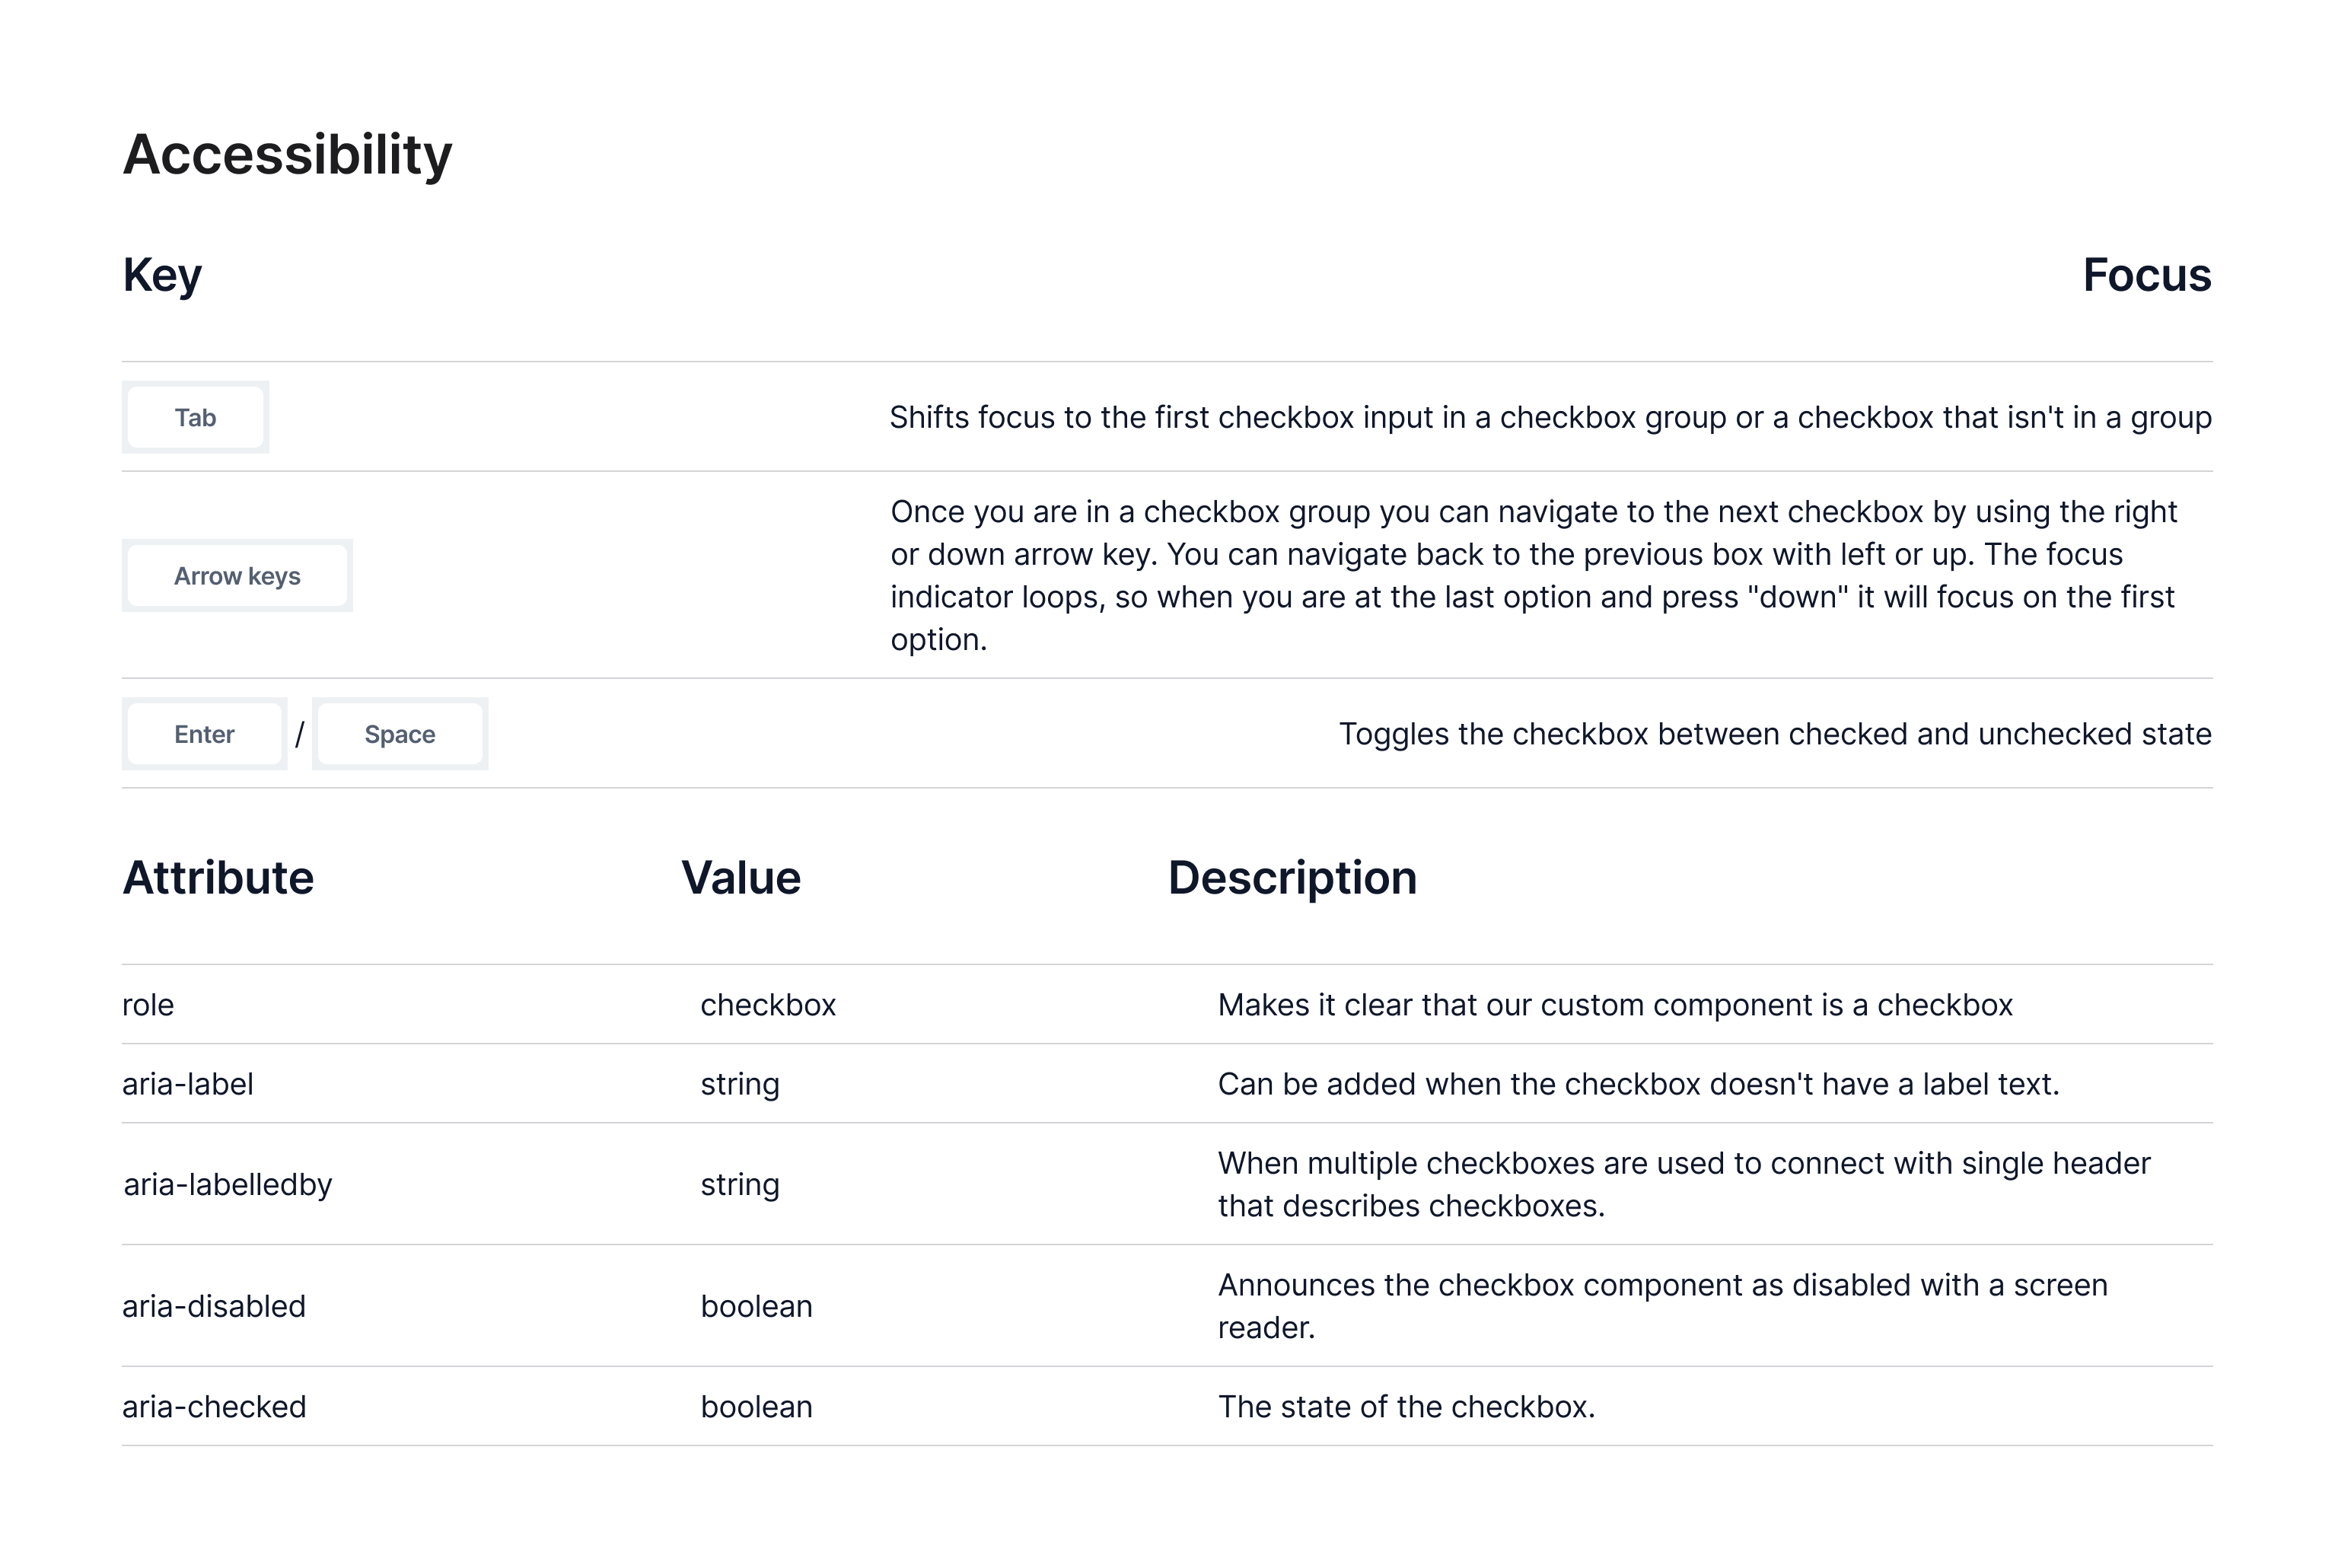Click "The state of the checkbox." description

(x=1406, y=1407)
